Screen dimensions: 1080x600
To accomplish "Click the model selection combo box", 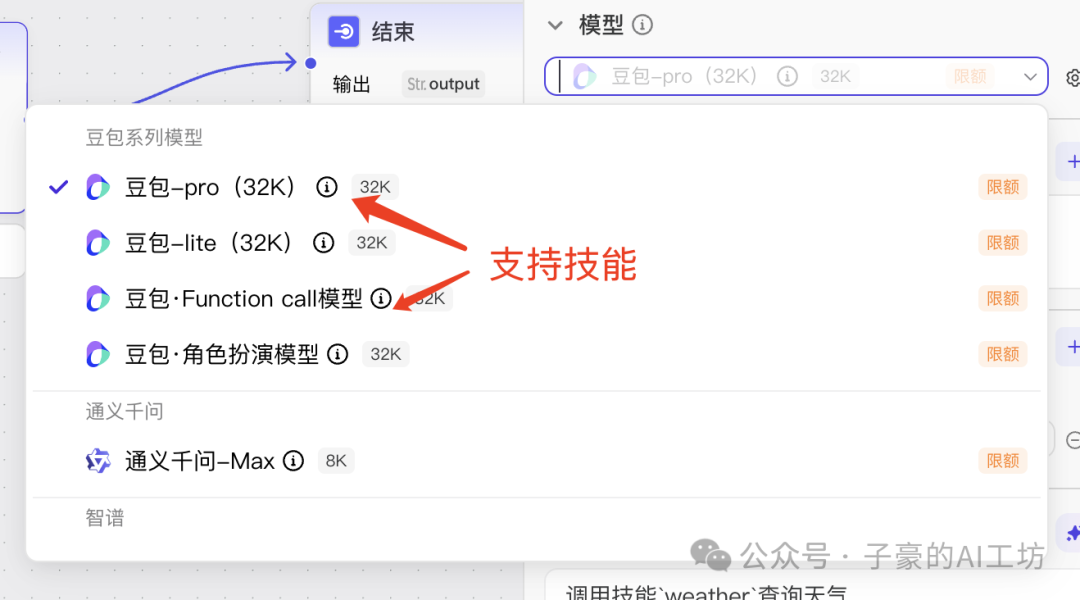I will [x=796, y=76].
